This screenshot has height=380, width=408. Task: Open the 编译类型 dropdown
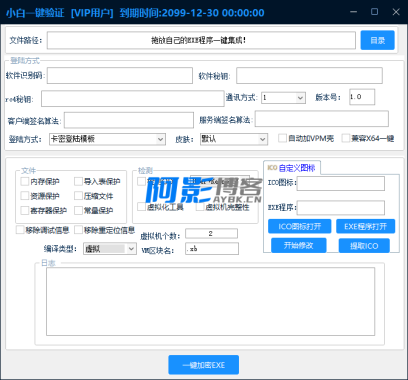[x=110, y=249]
